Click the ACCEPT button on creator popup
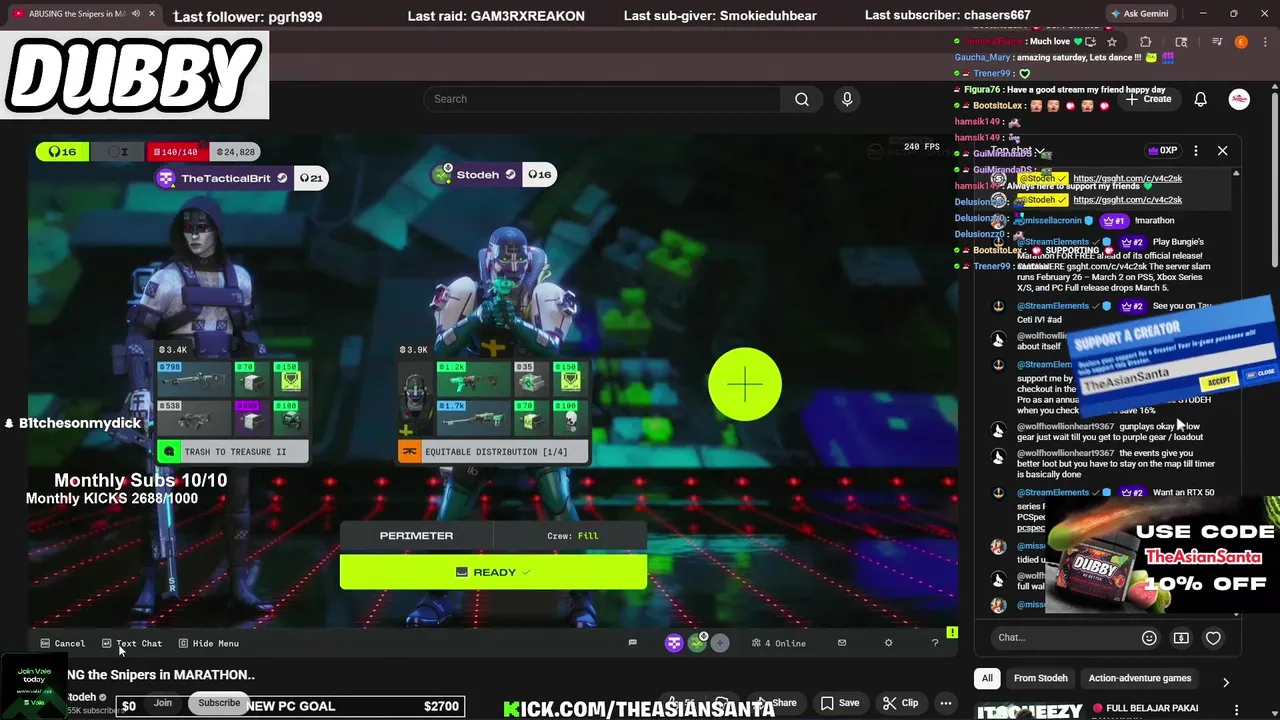This screenshot has height=720, width=1280. [1219, 381]
